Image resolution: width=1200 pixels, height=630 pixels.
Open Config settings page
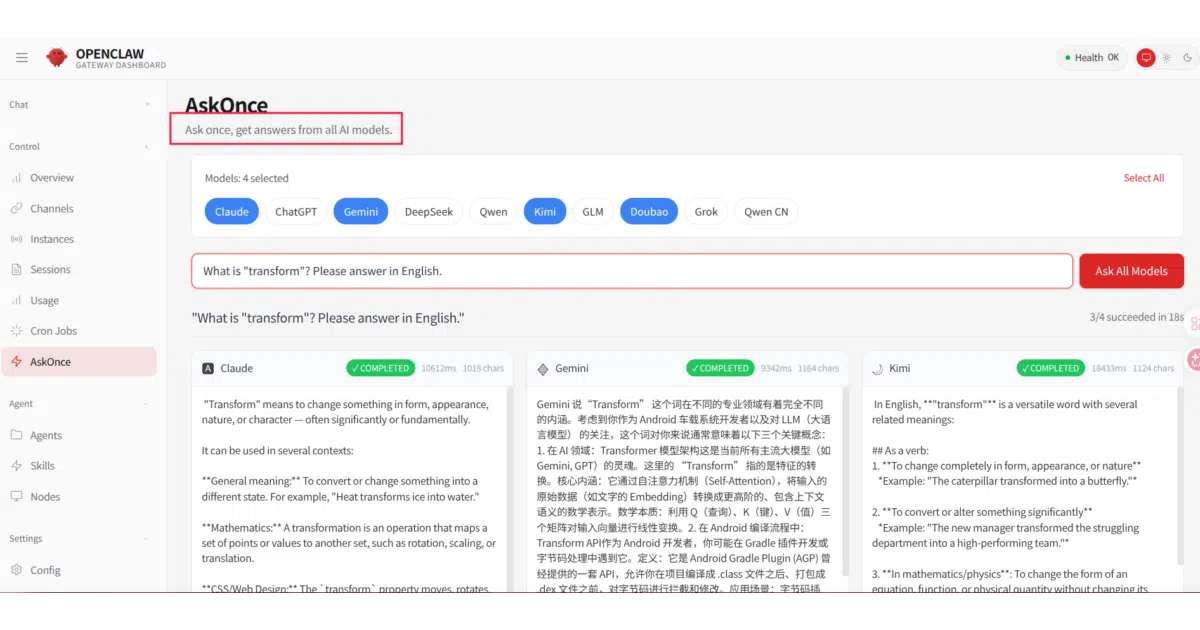pos(79,570)
